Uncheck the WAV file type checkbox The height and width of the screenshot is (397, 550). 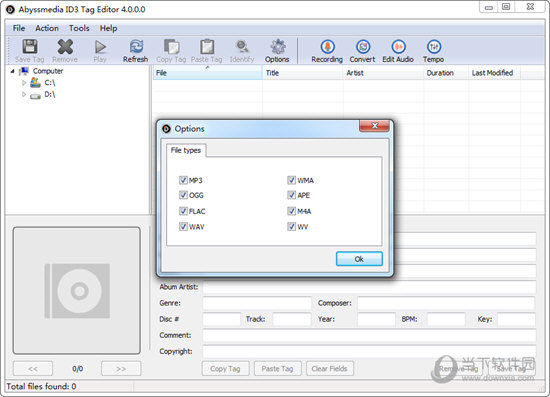coord(183,227)
